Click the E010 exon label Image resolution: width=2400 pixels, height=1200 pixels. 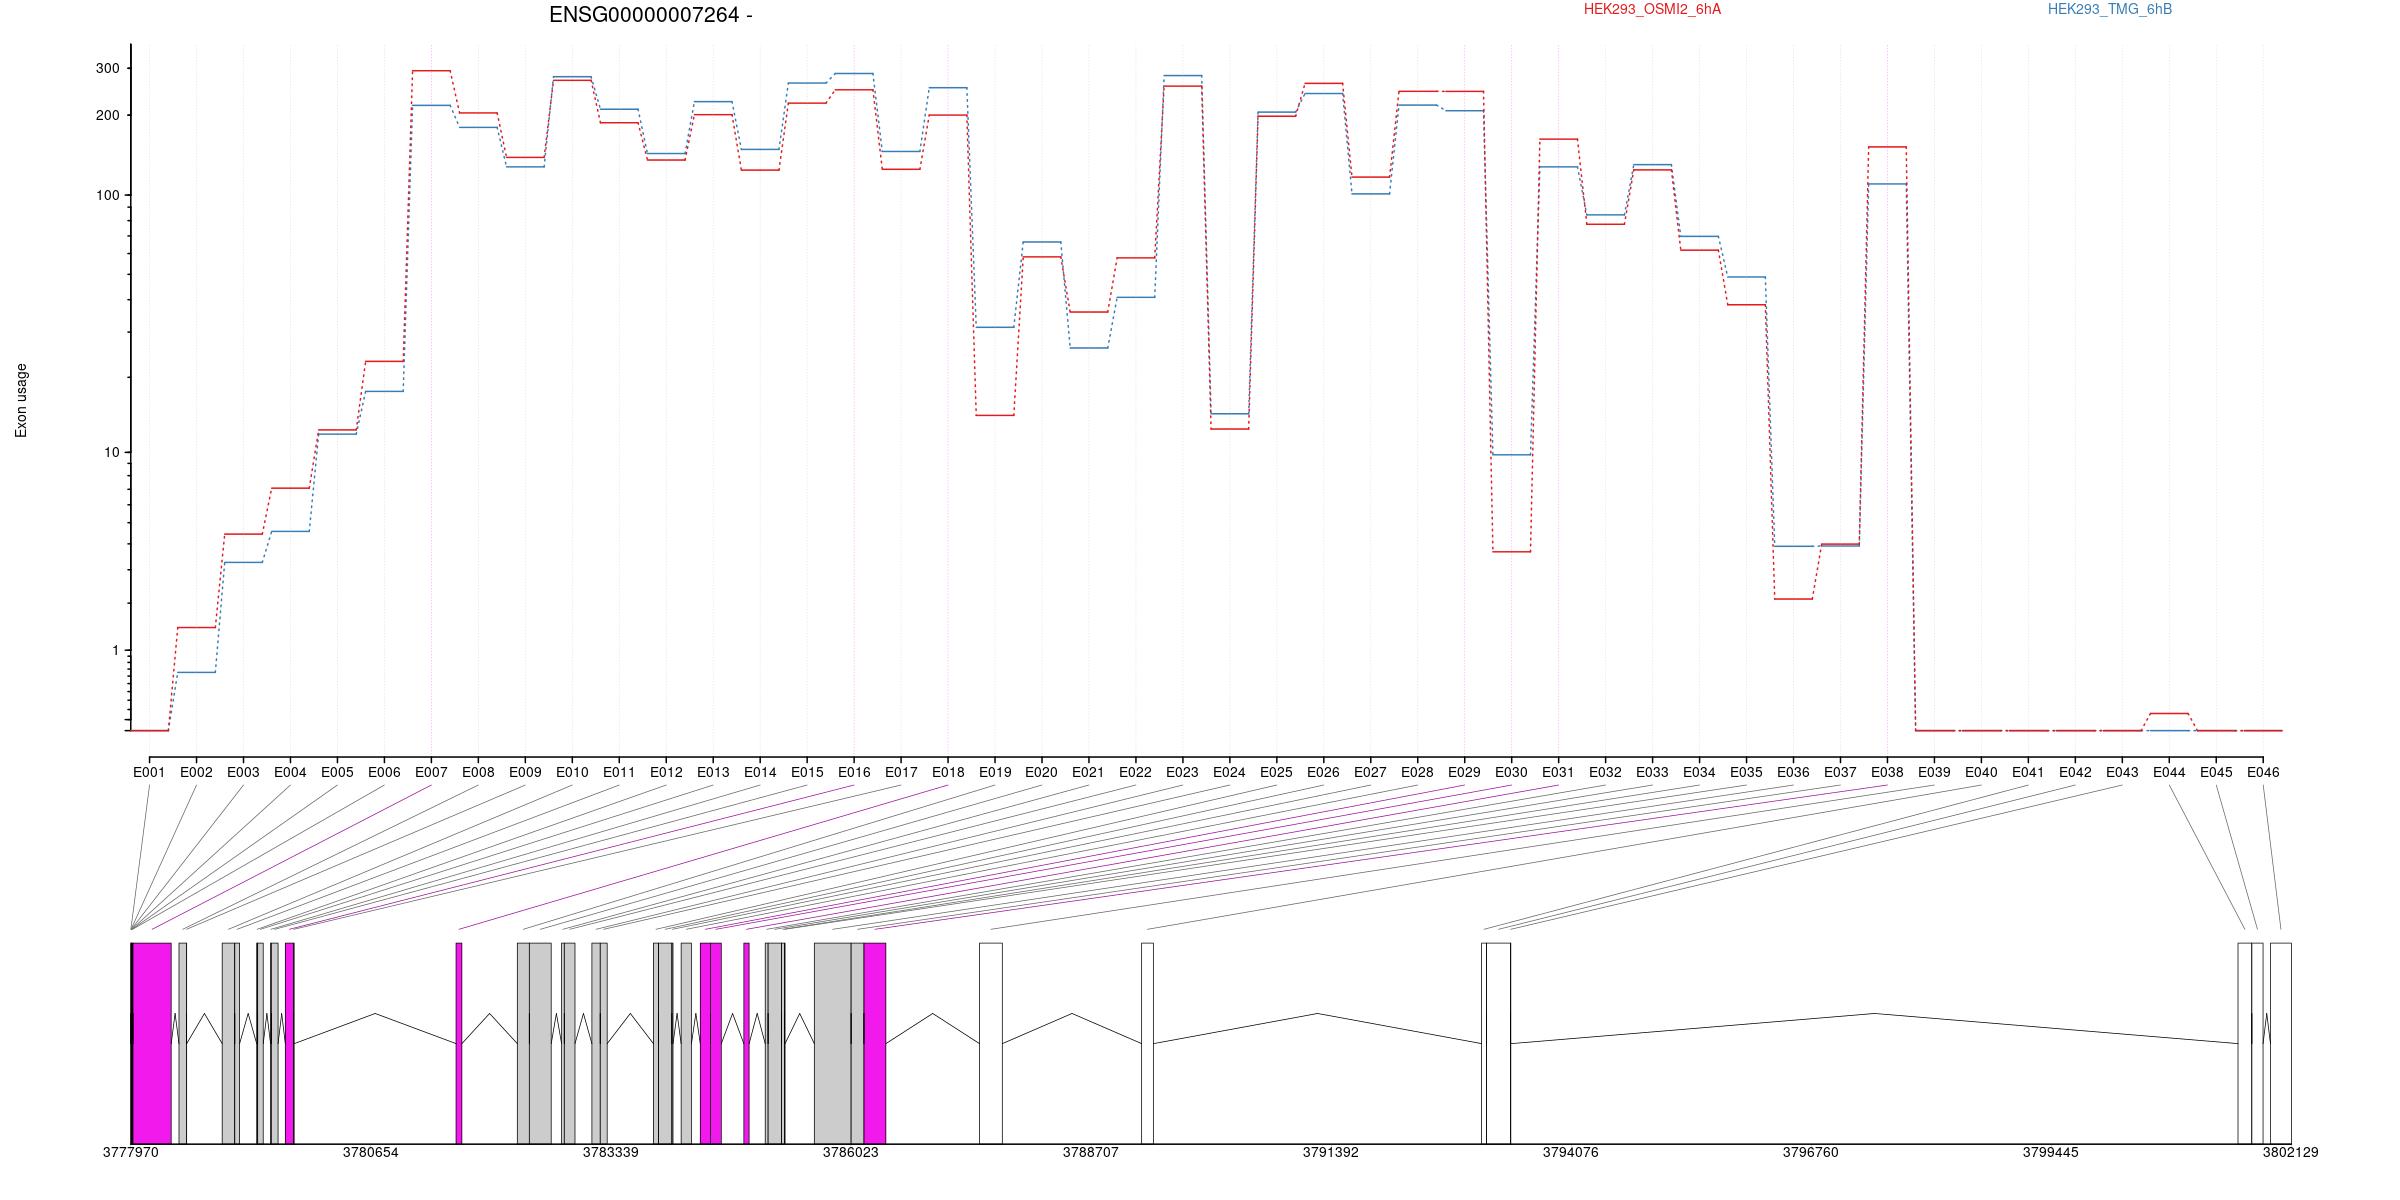(572, 772)
